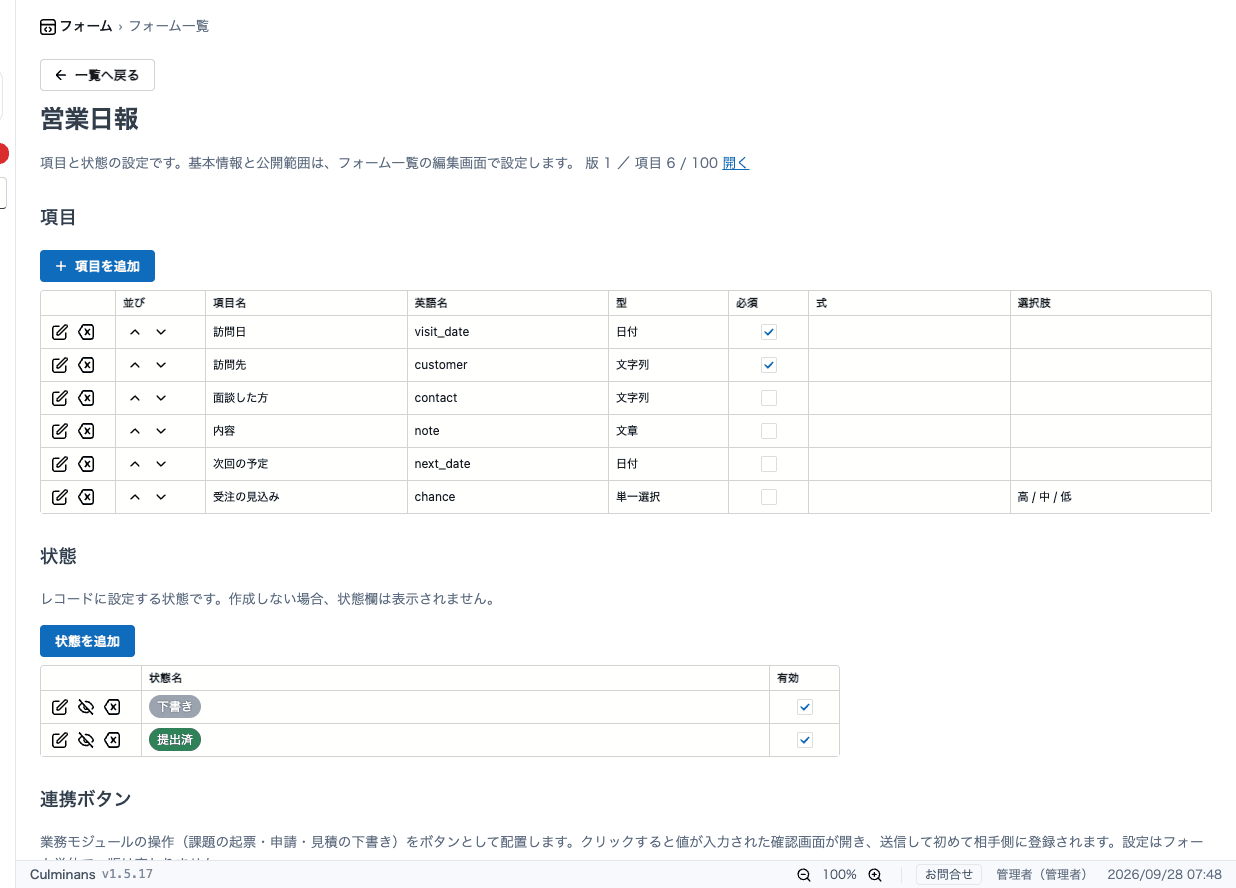Click the Culminans v1.5.17 label
Screen dimensions: 1236x888
[91, 875]
